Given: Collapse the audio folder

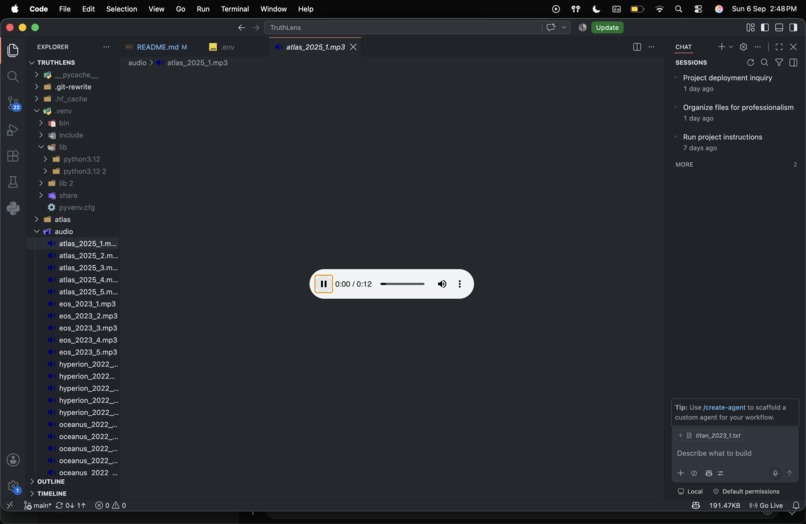Looking at the screenshot, I should tap(74, 231).
